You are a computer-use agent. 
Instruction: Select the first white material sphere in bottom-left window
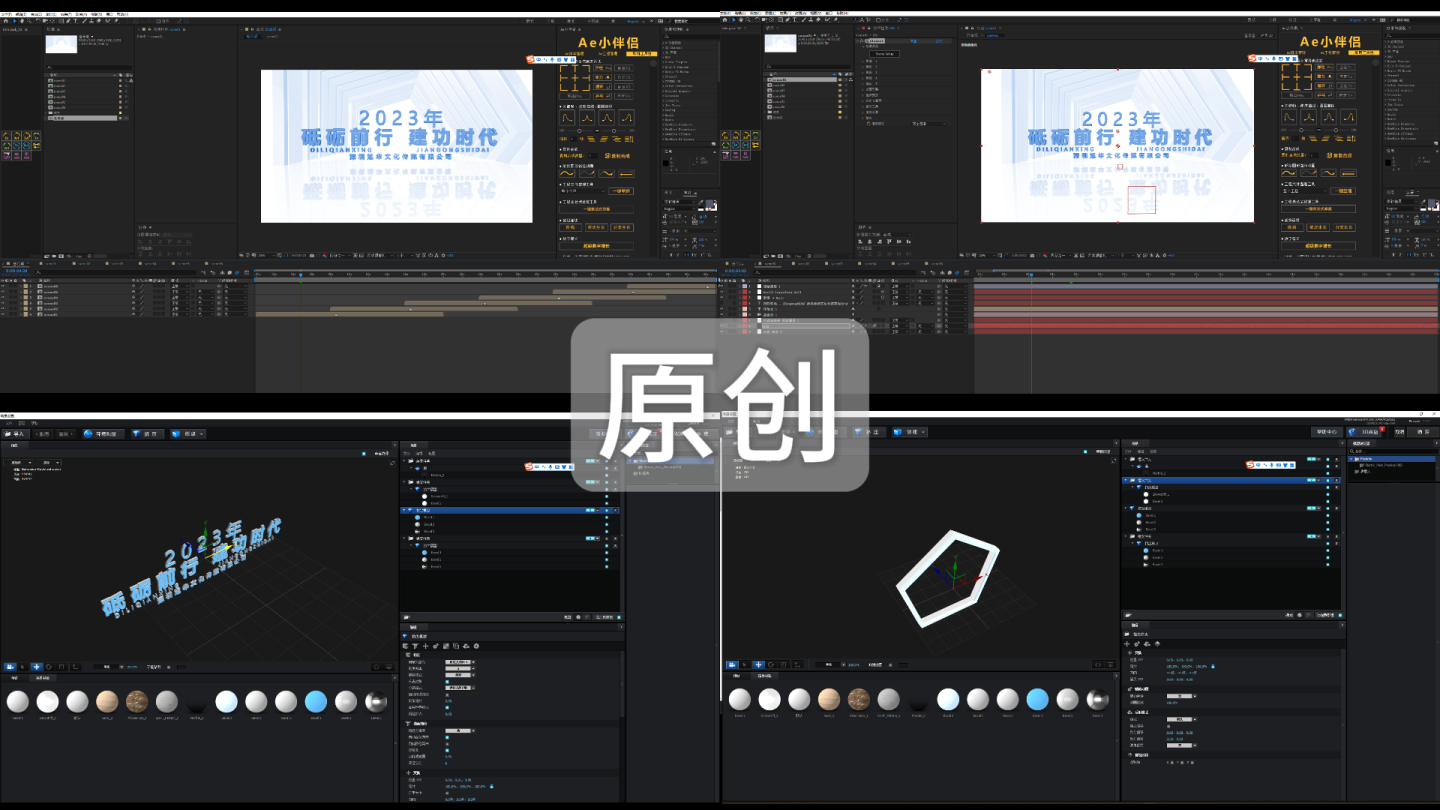(17, 702)
